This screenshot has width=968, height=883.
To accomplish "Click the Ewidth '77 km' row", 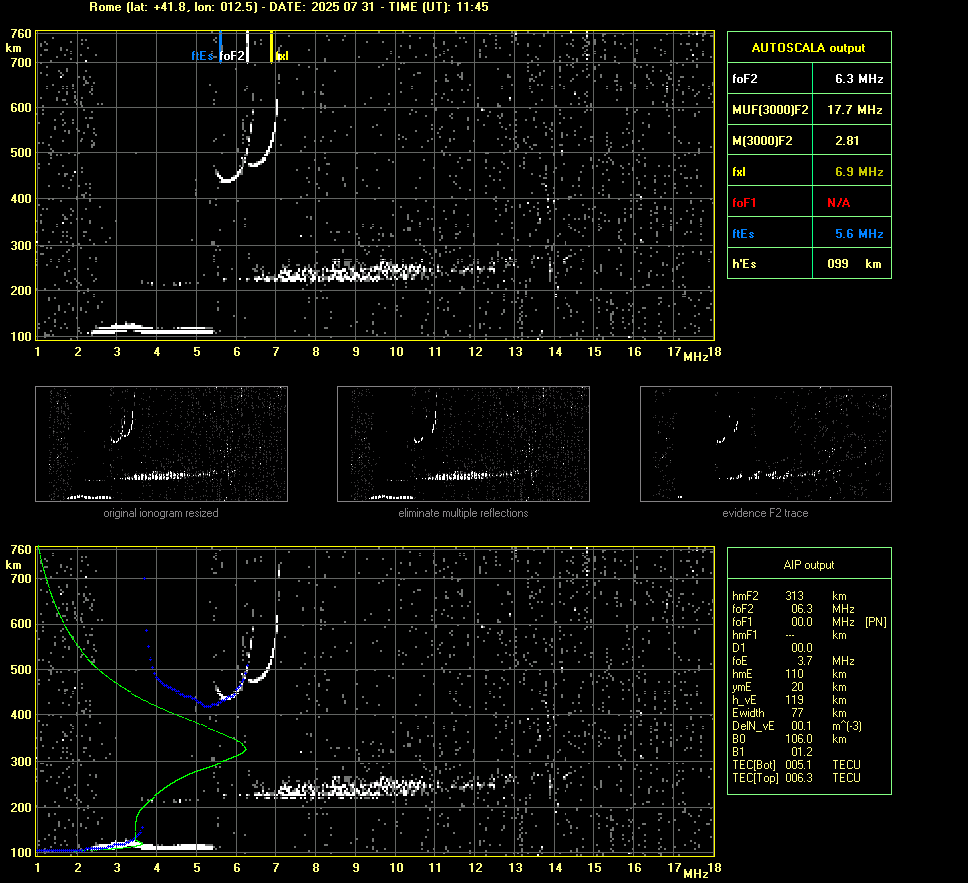I will [x=789, y=713].
